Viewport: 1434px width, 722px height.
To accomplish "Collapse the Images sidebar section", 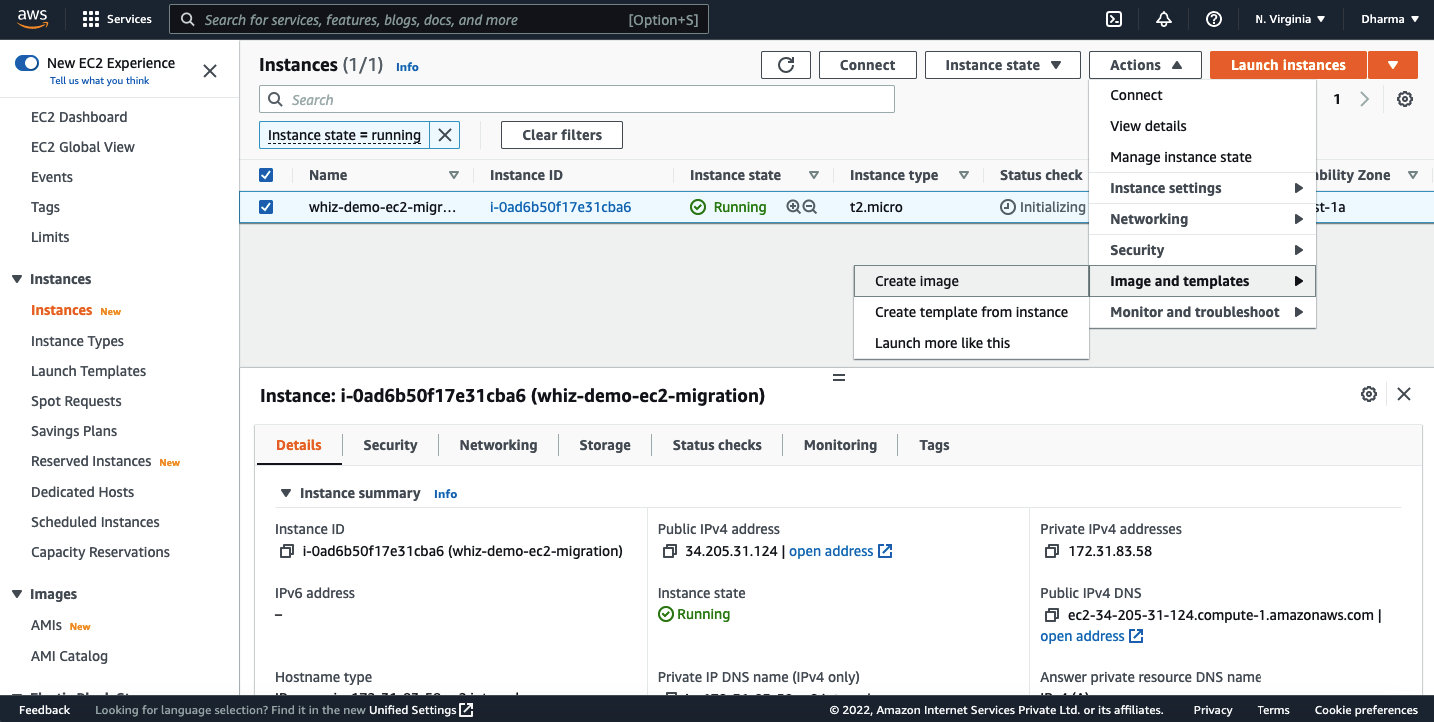I will pyautogui.click(x=17, y=594).
